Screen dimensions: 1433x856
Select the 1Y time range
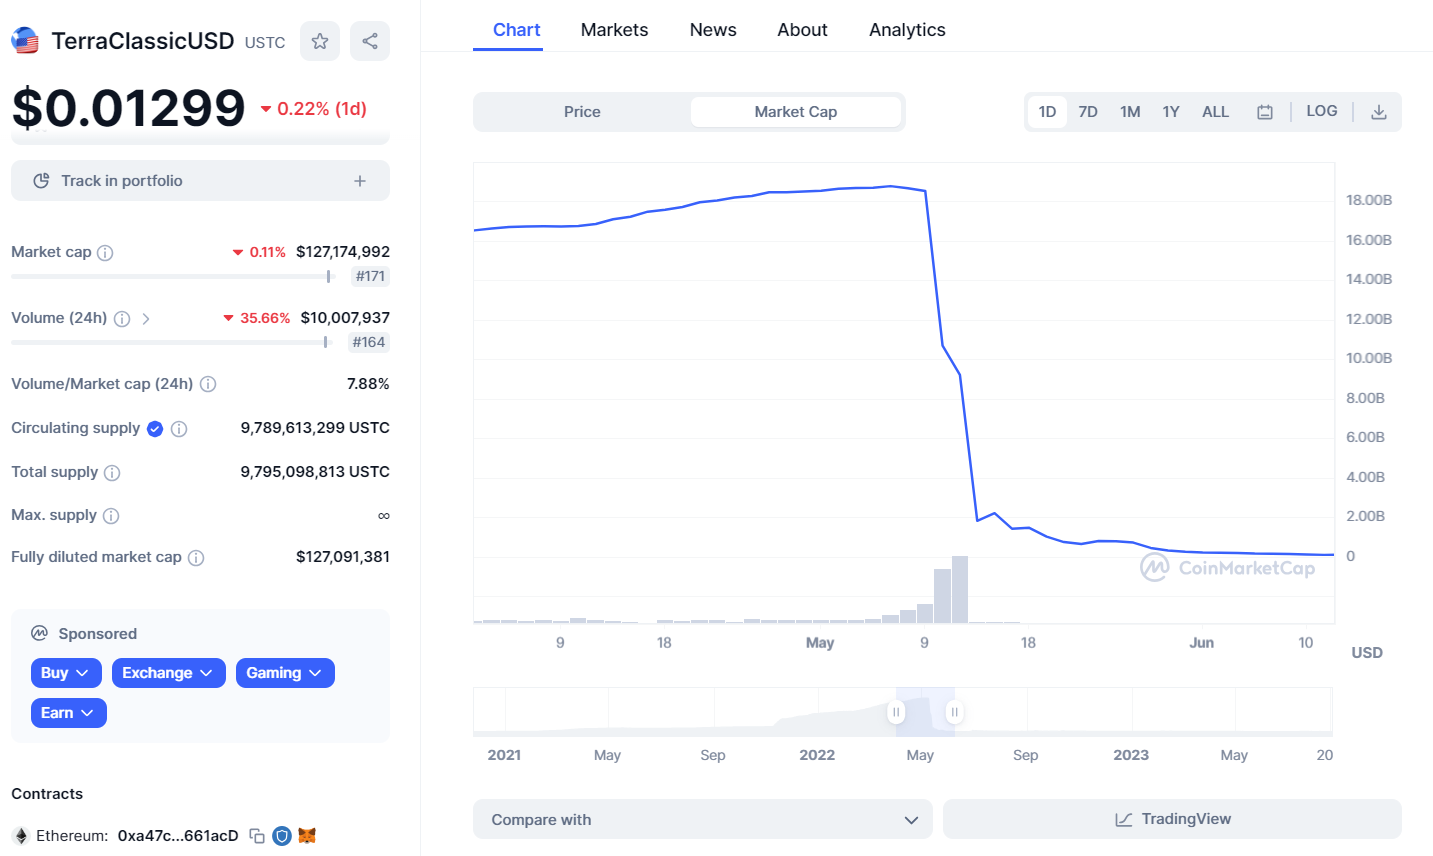(x=1171, y=112)
